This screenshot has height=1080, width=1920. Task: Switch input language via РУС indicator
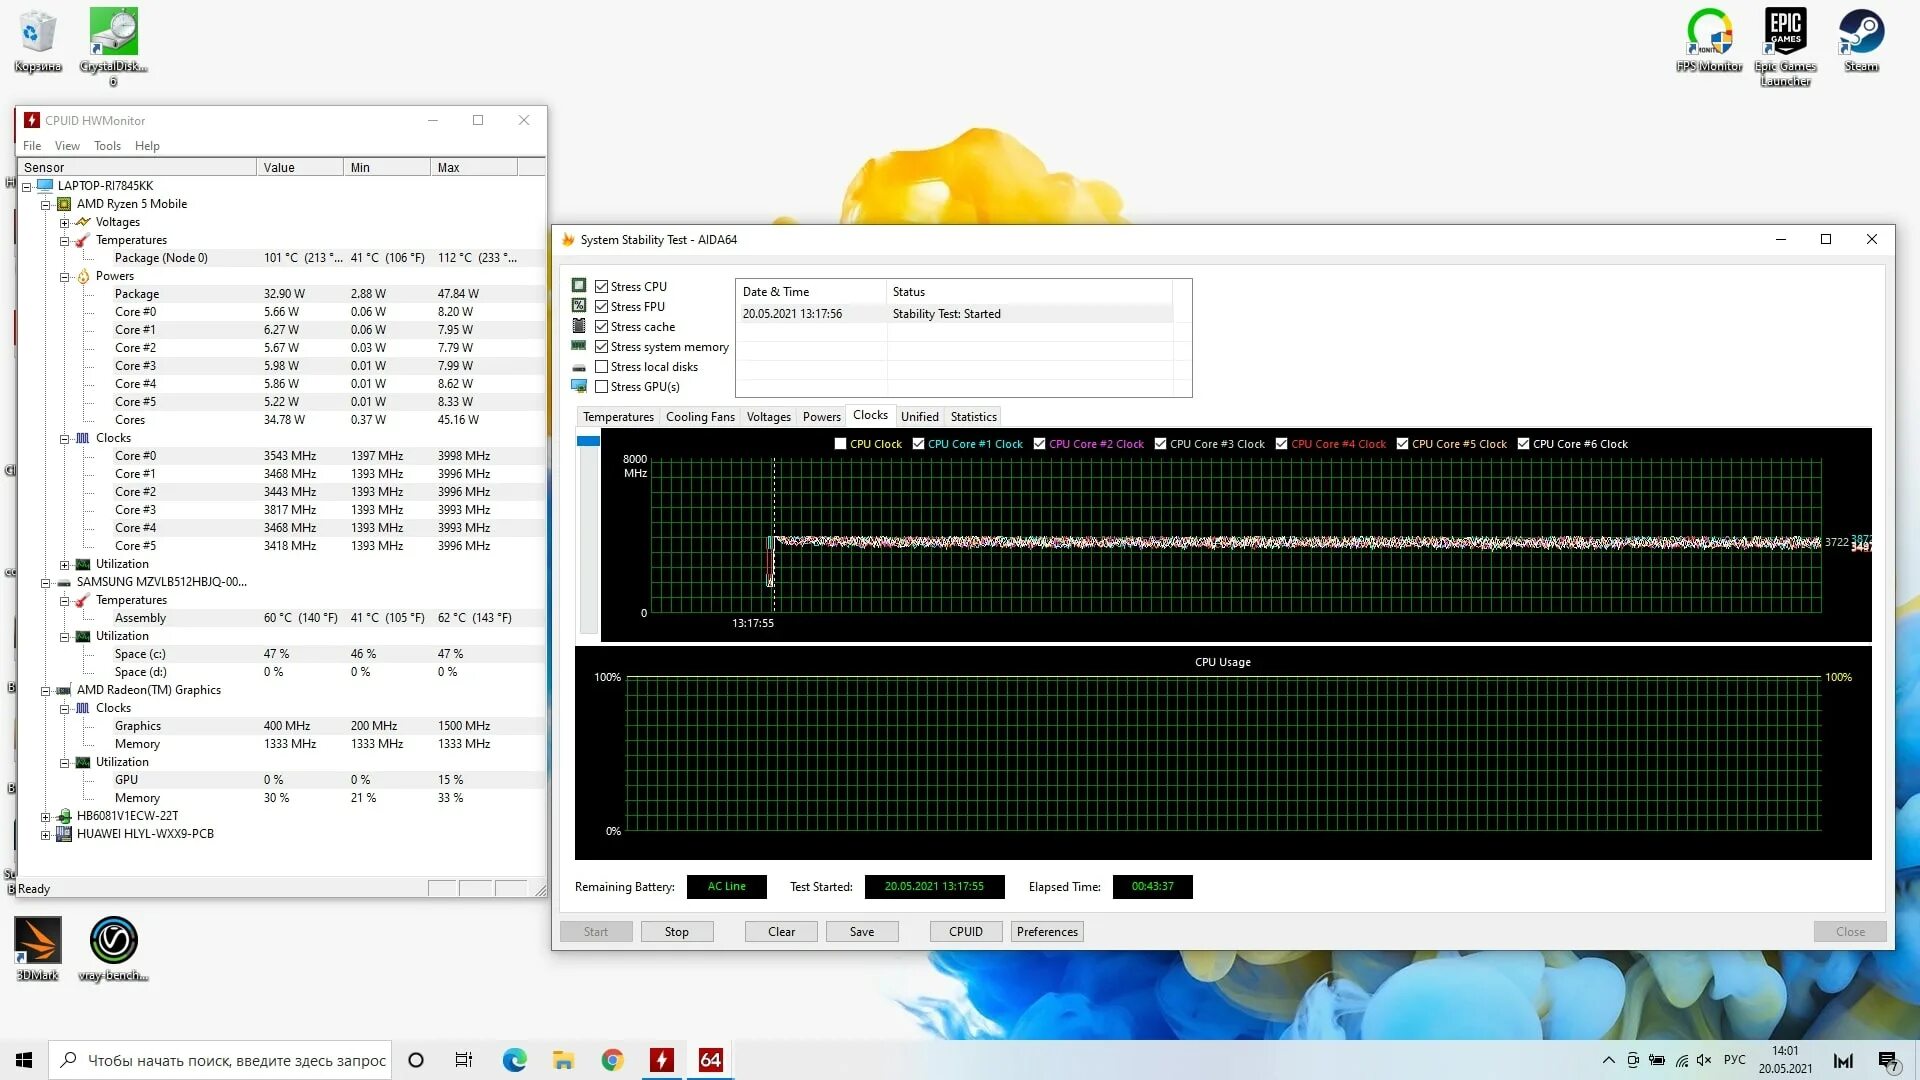[x=1735, y=1060]
